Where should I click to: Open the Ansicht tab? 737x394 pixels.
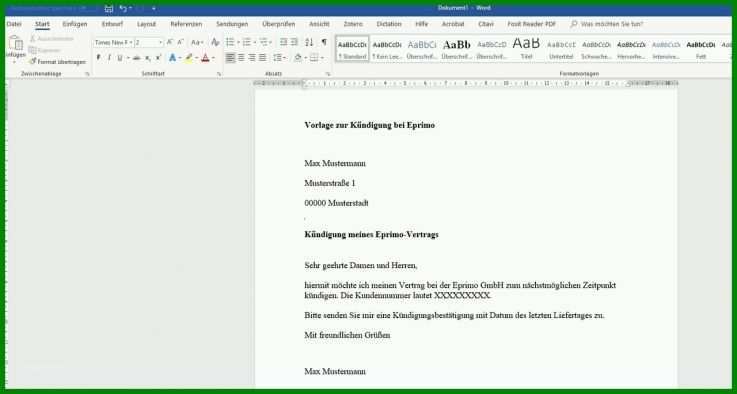319,24
